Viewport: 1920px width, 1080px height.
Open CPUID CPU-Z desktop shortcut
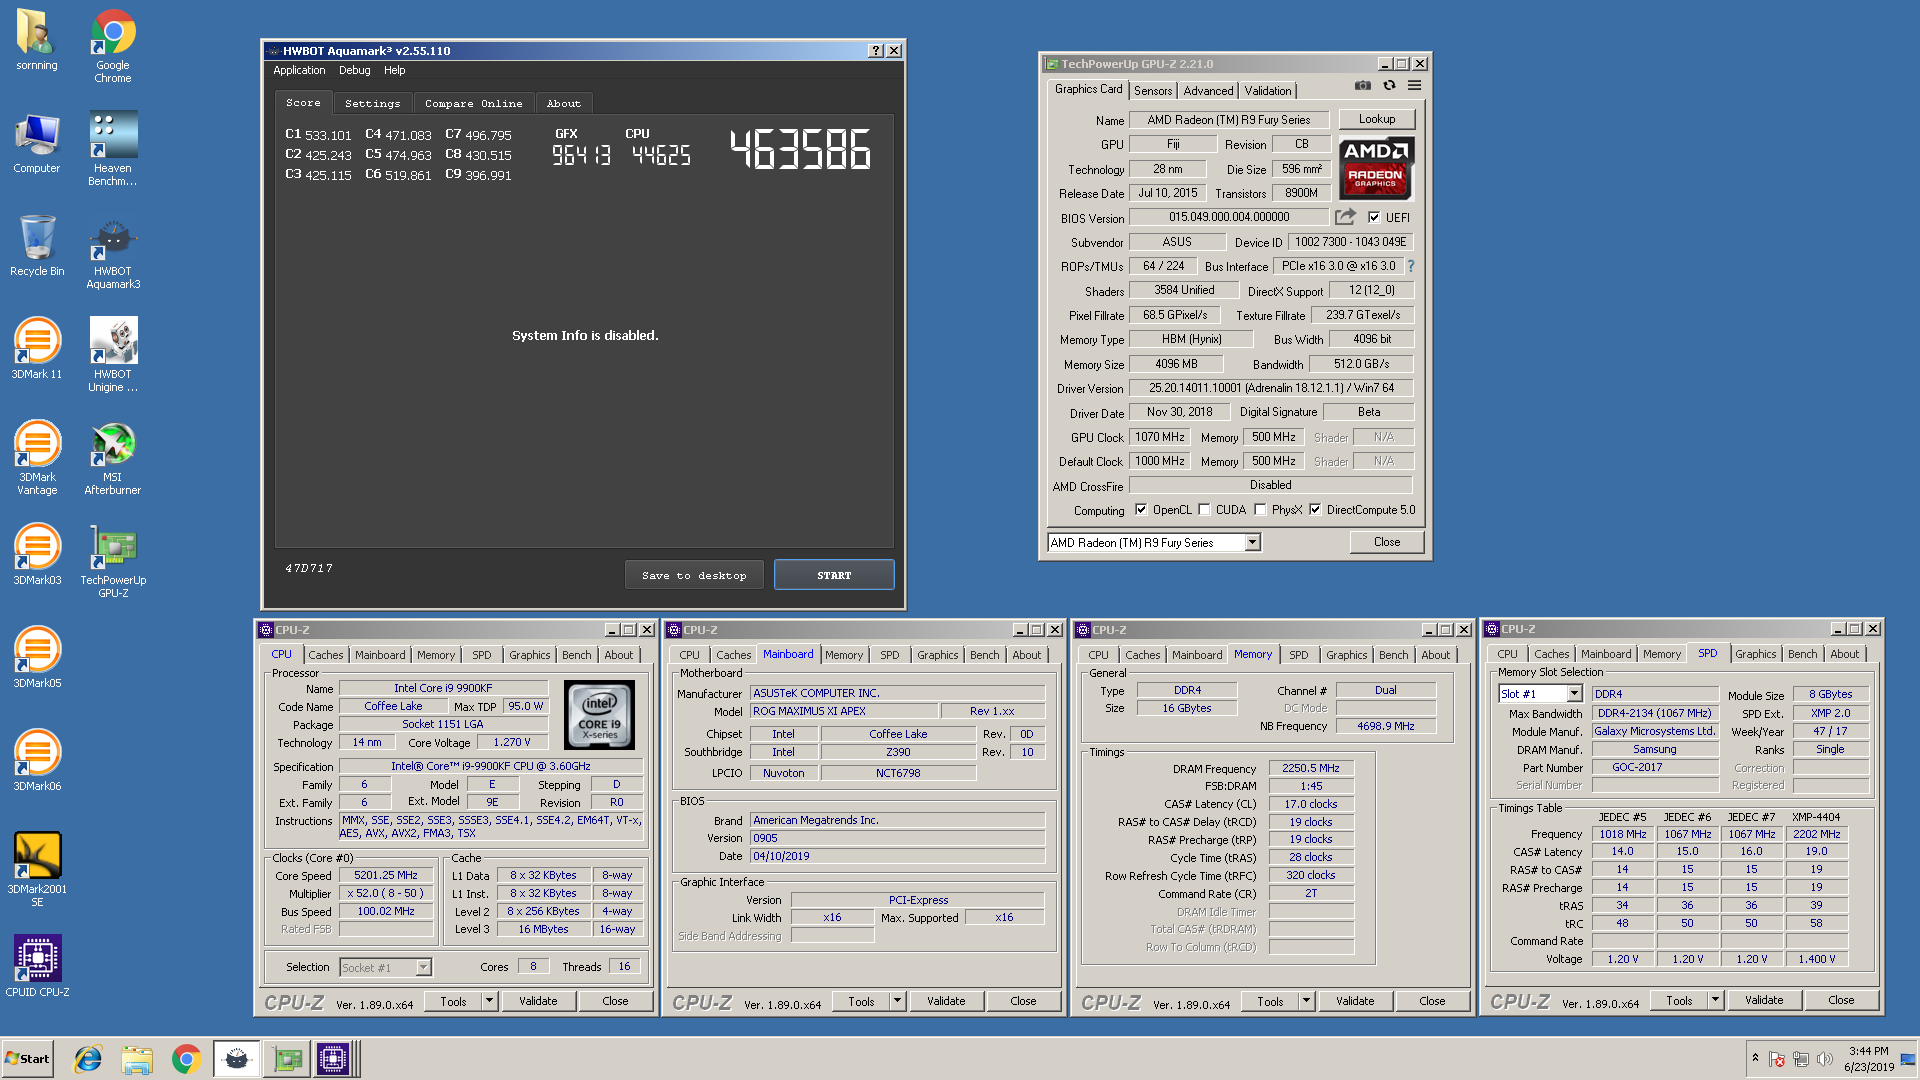click(36, 967)
